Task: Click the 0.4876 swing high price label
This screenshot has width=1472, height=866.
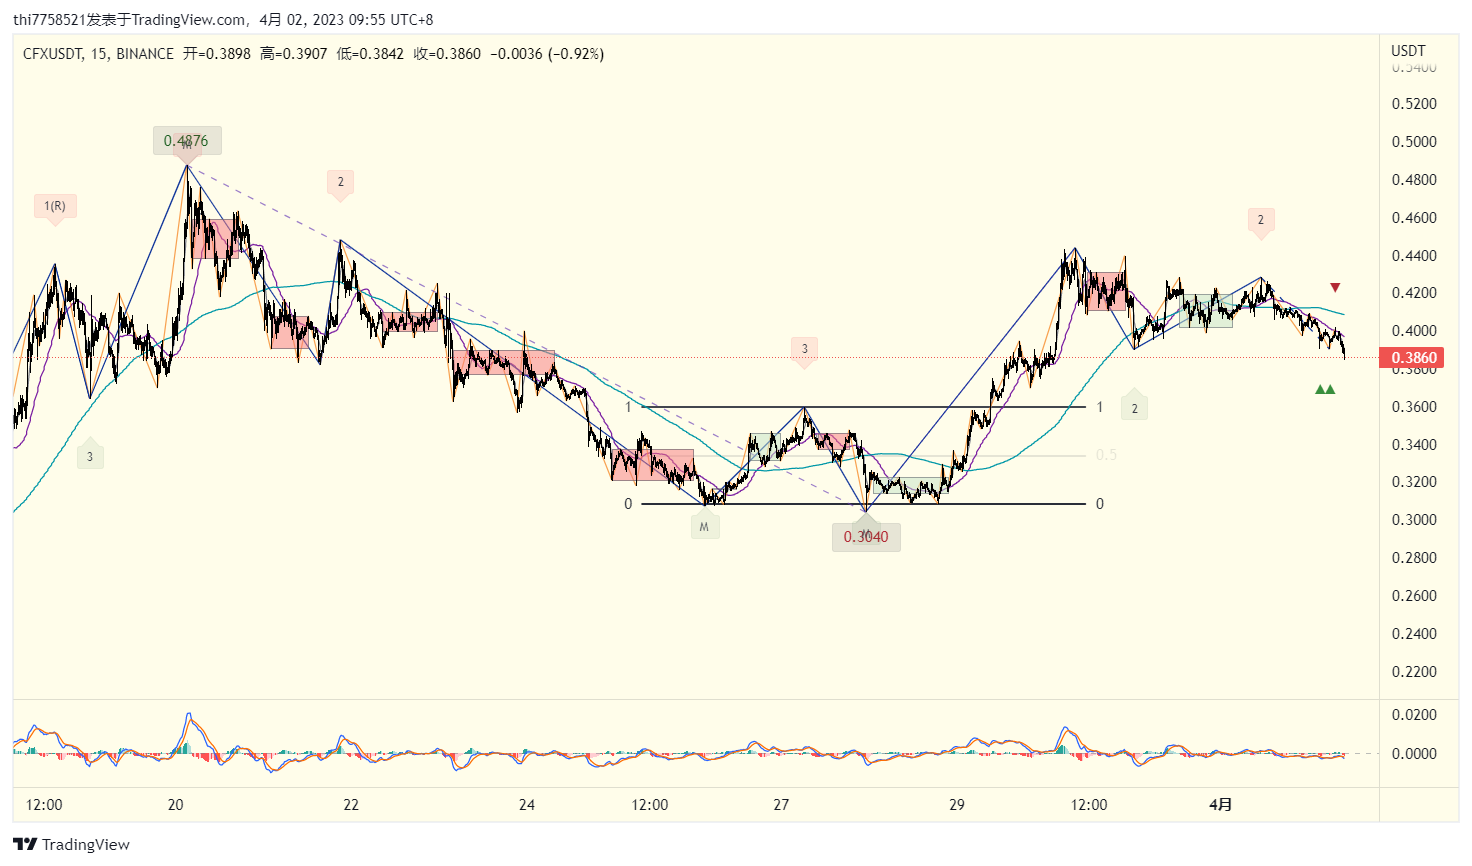Action: (187, 141)
